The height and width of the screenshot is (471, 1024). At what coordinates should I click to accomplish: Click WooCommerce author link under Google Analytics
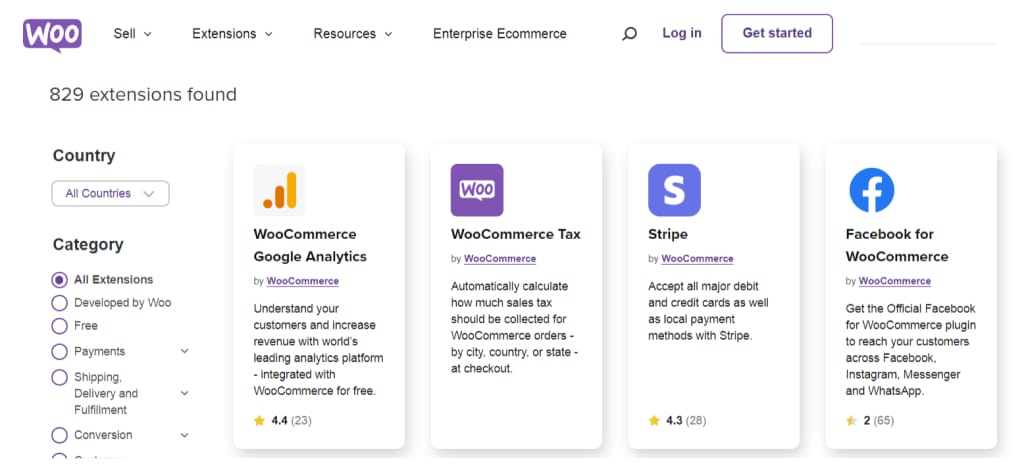pyautogui.click(x=303, y=281)
